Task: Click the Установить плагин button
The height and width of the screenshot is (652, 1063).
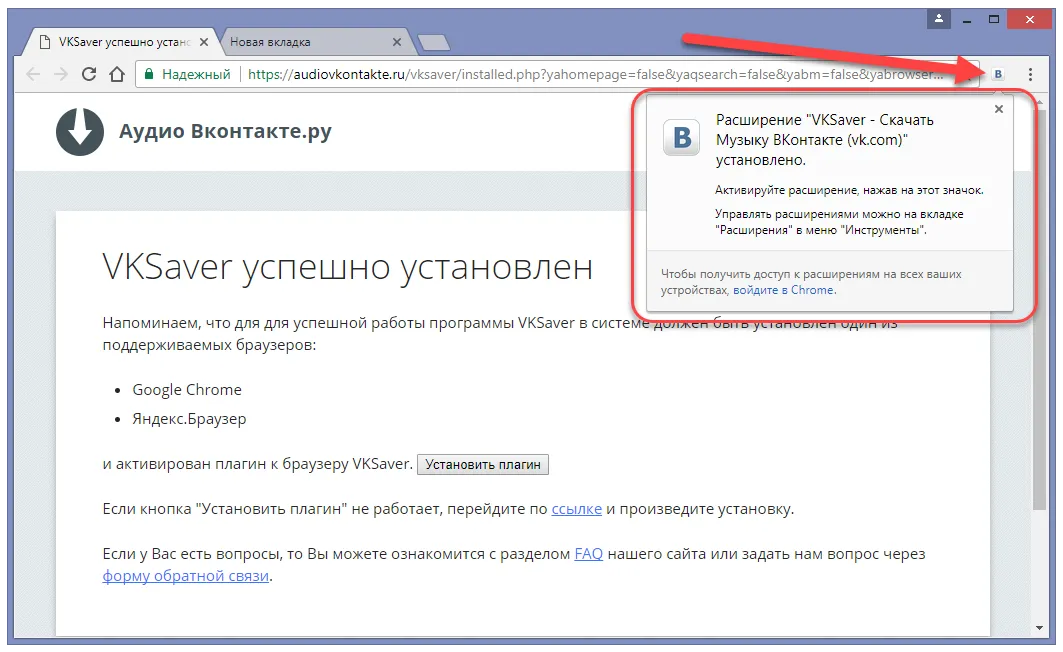Action: click(483, 464)
